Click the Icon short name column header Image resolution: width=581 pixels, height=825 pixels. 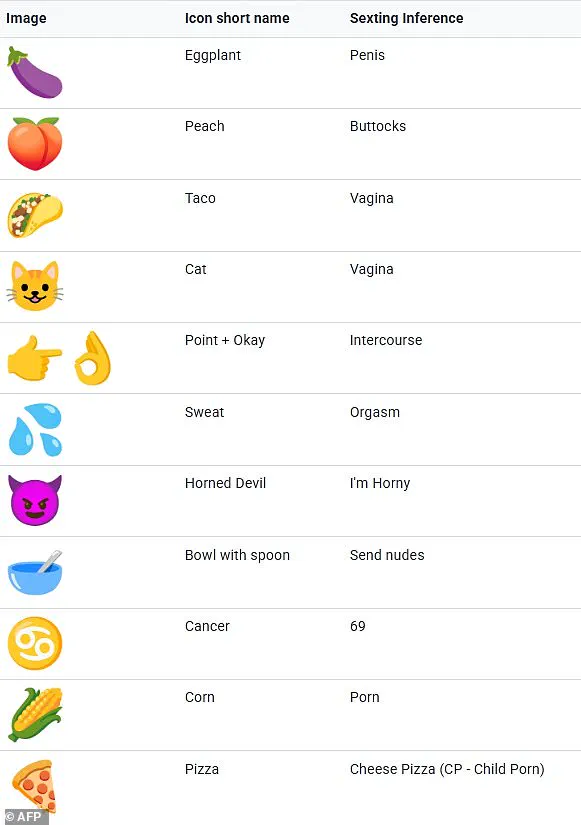pos(237,18)
